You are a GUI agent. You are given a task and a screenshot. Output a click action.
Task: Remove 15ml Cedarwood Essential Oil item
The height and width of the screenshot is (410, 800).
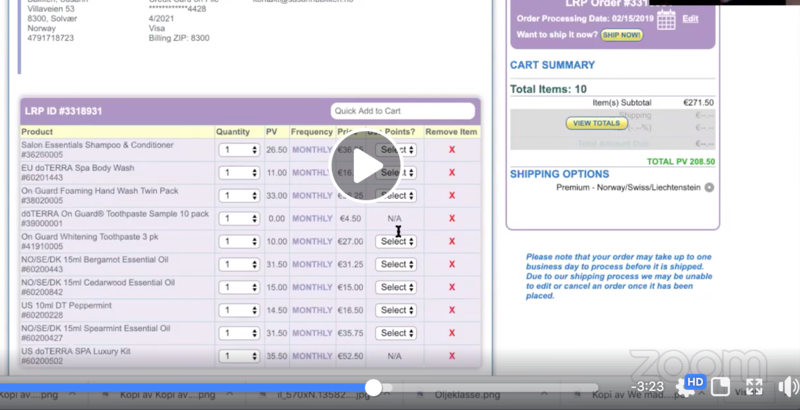[452, 287]
